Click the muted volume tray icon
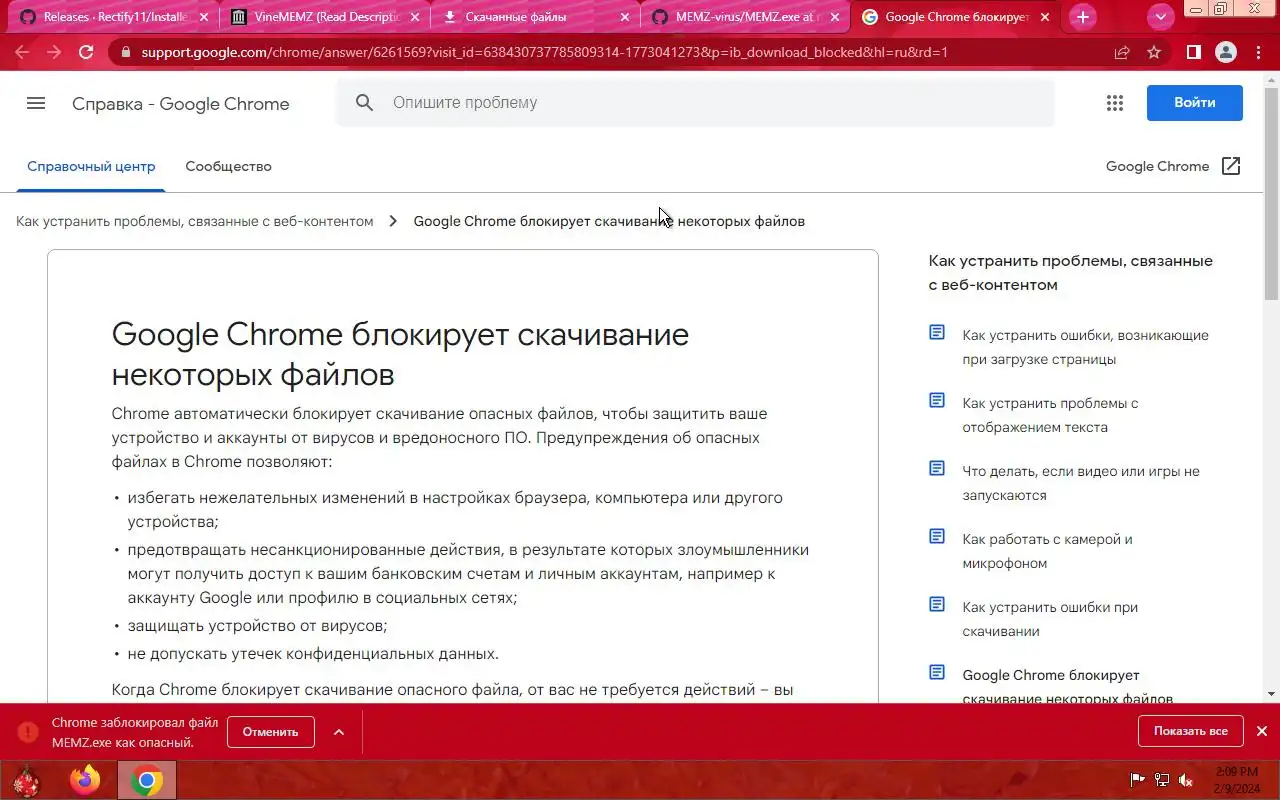1280x800 pixels. tap(1186, 780)
